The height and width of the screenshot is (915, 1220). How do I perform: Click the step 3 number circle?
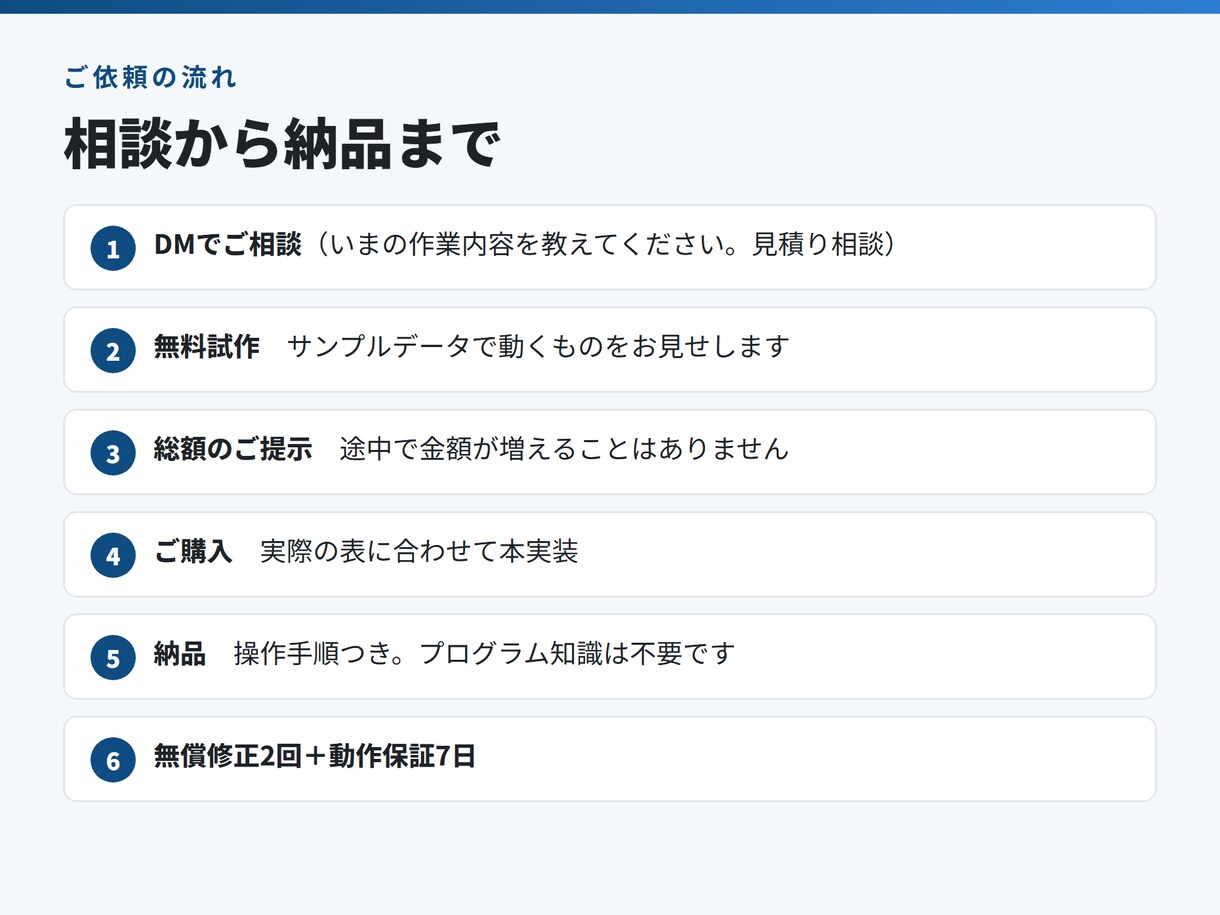(113, 452)
